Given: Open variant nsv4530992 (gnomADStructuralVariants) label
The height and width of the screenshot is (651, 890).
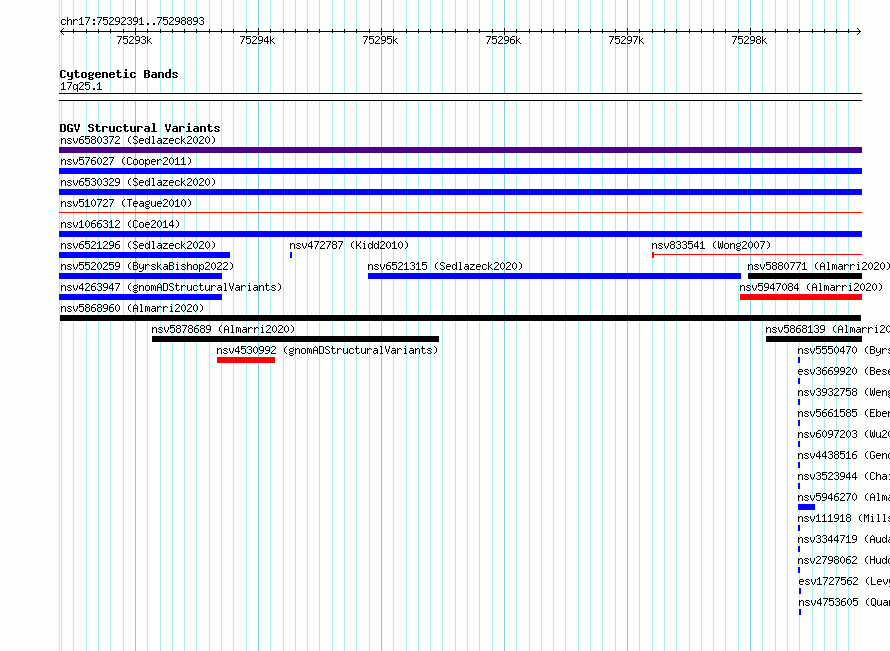Looking at the screenshot, I should (328, 350).
